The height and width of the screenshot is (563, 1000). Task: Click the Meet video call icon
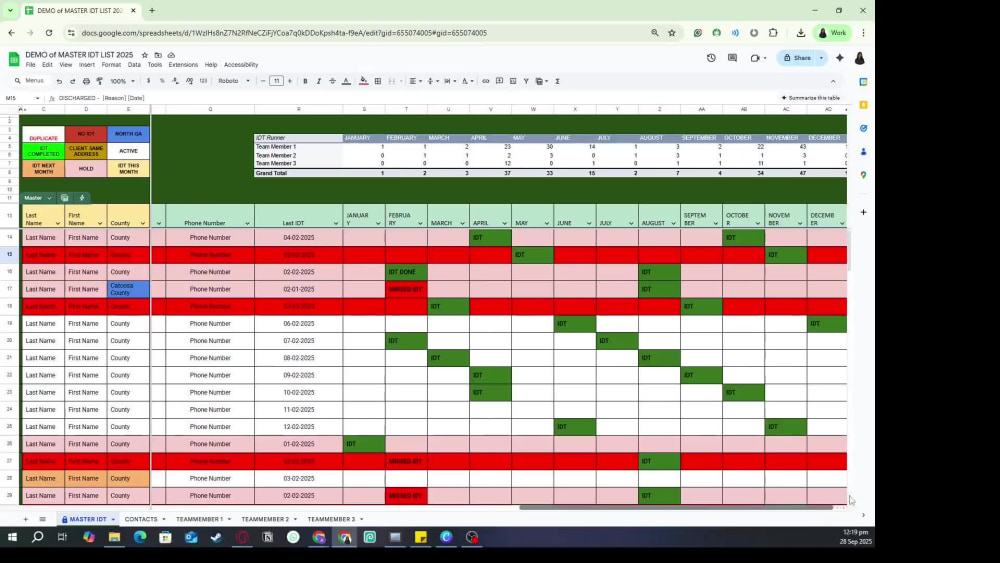click(x=755, y=58)
